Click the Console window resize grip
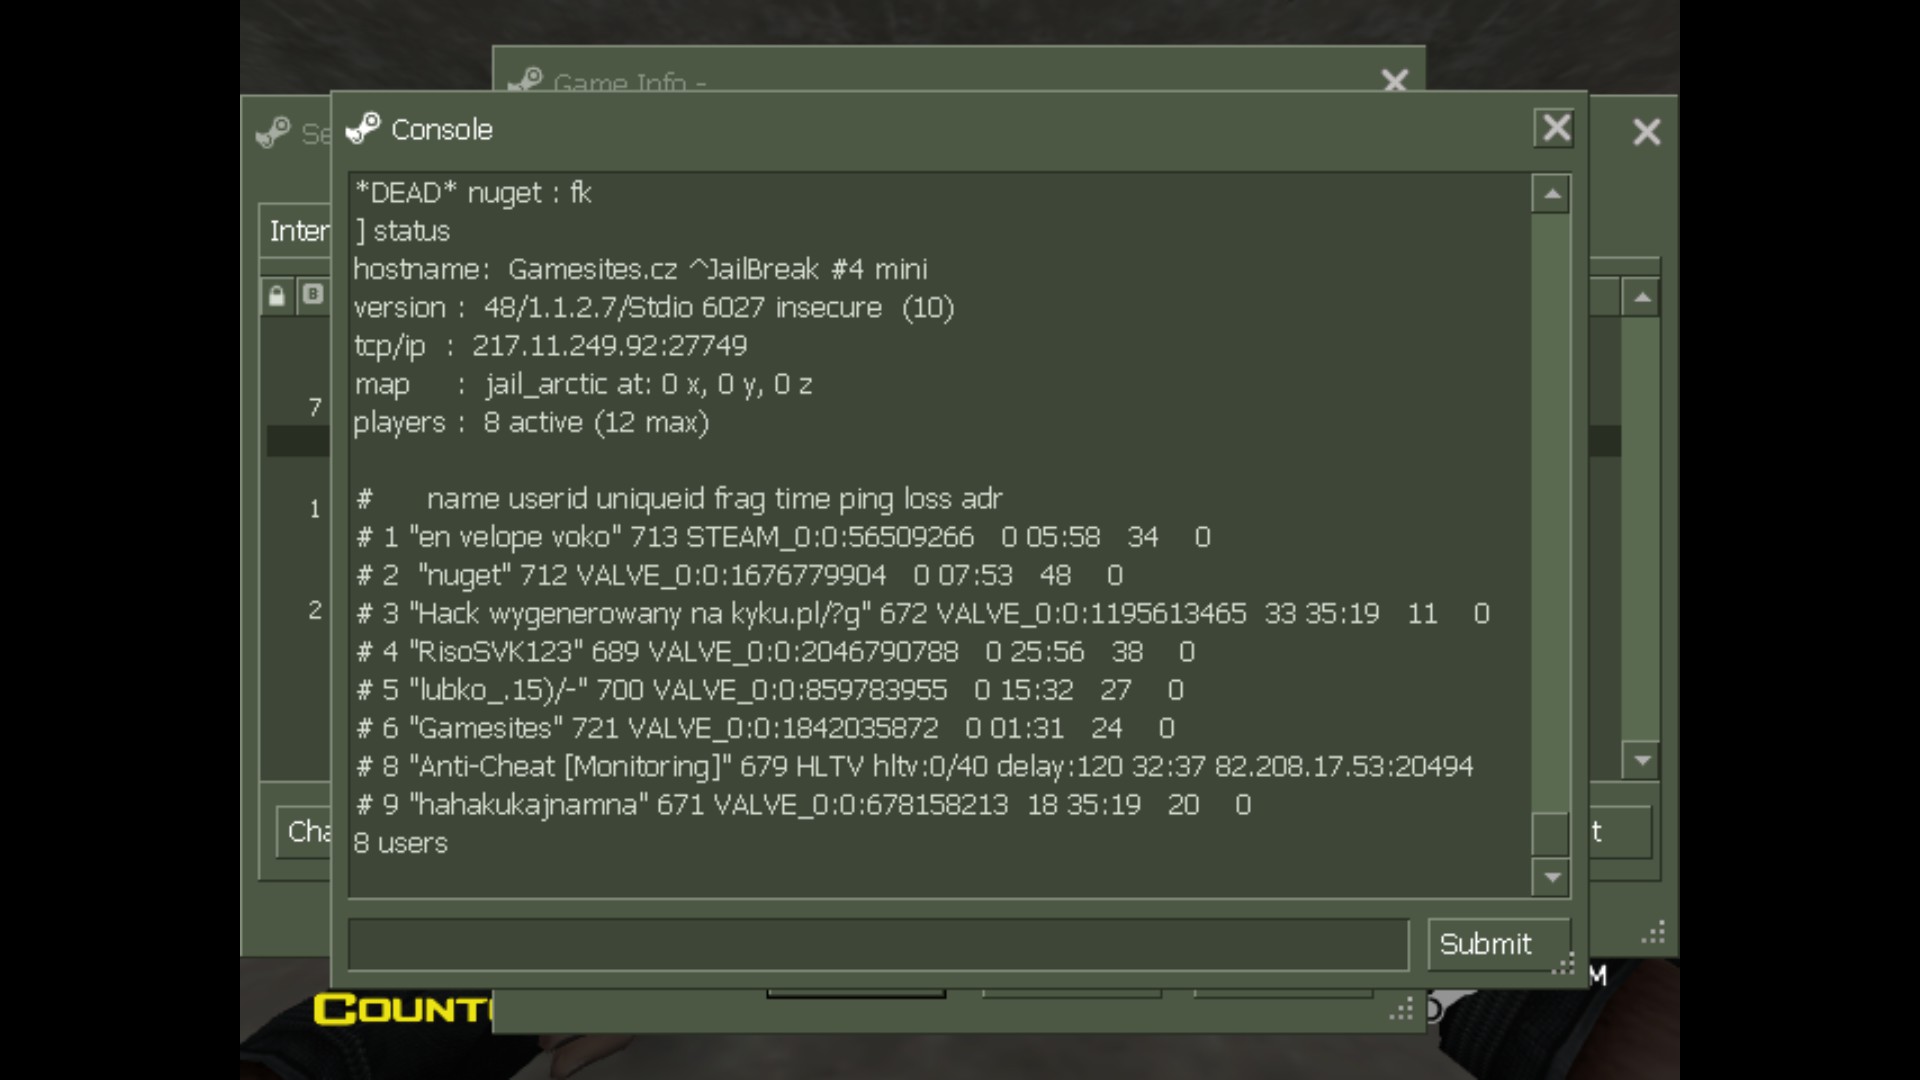Screen dimensions: 1920x1080 click(1563, 964)
